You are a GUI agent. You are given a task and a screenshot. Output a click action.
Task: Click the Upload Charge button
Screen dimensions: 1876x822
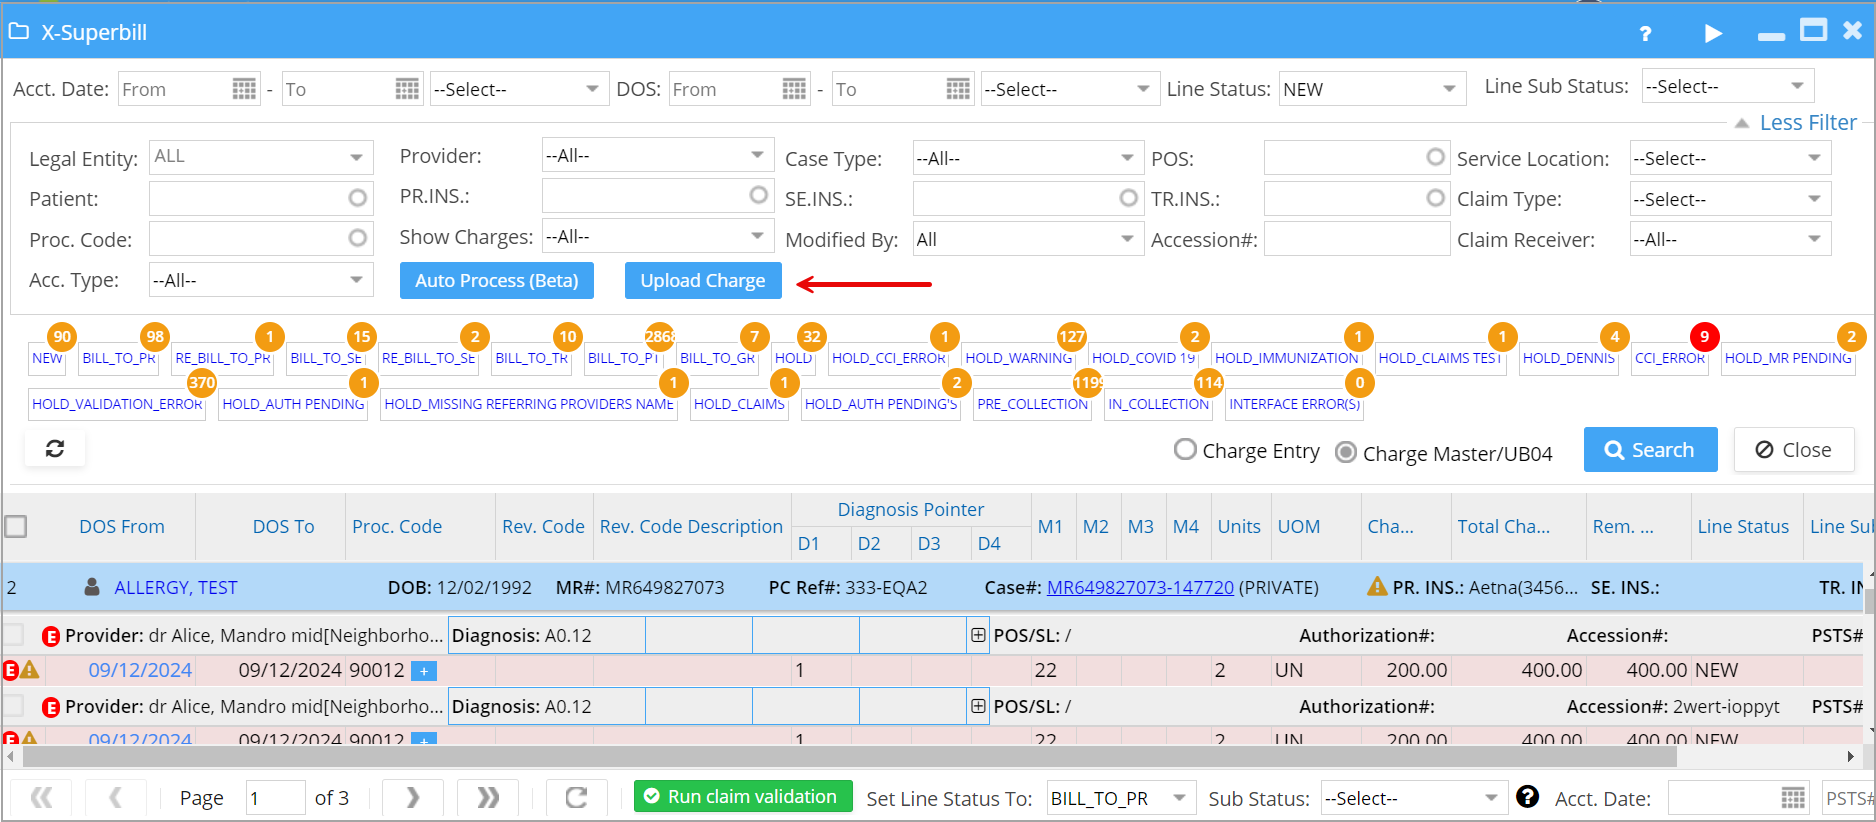702,281
